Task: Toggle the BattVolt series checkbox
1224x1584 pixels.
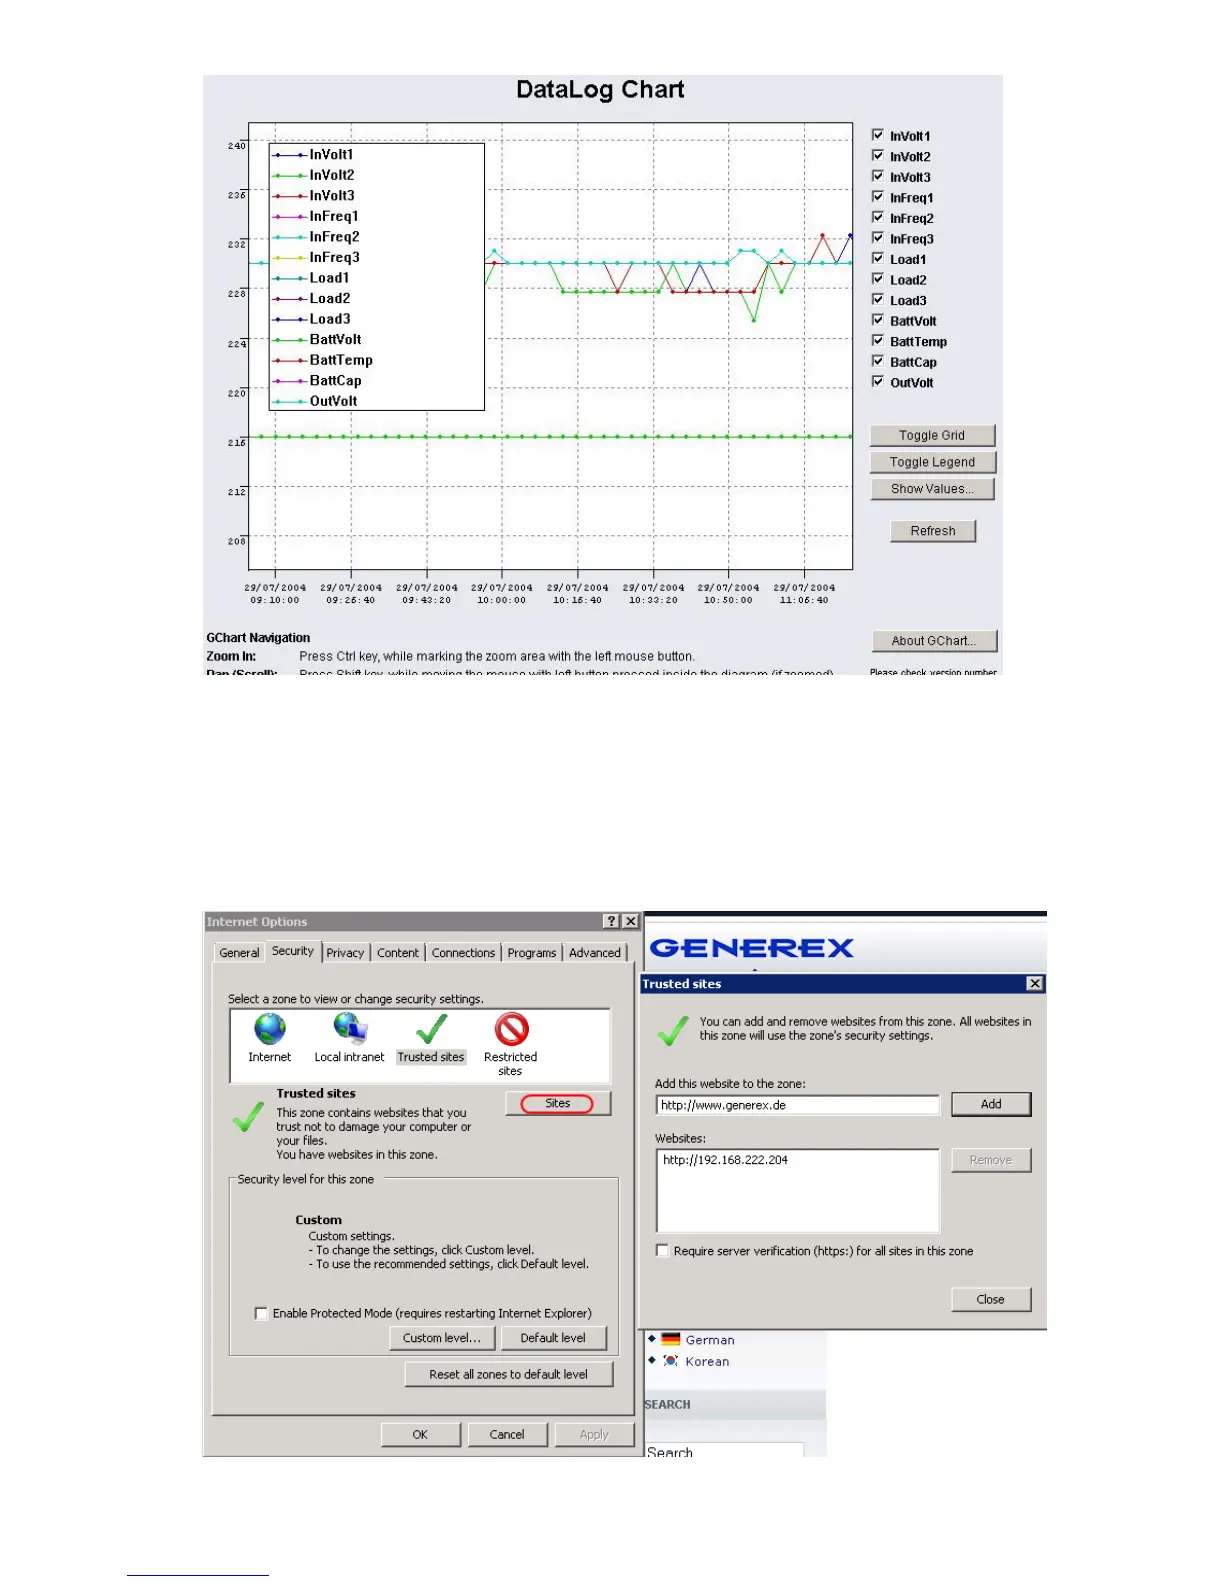Action: tap(878, 320)
